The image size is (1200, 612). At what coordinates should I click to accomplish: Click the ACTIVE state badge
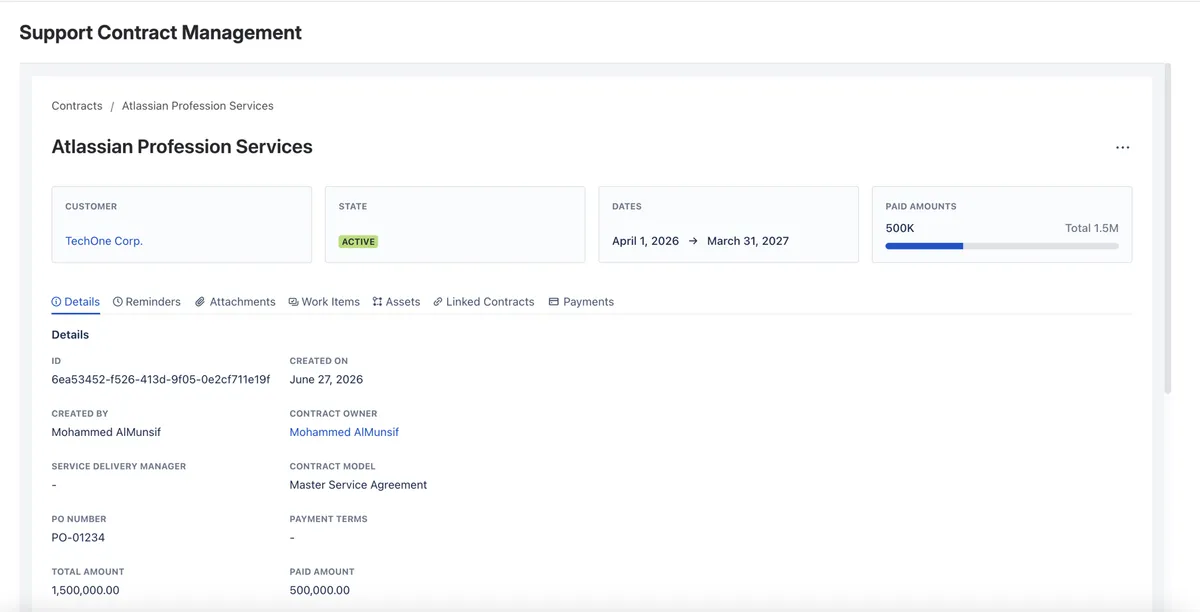(358, 242)
